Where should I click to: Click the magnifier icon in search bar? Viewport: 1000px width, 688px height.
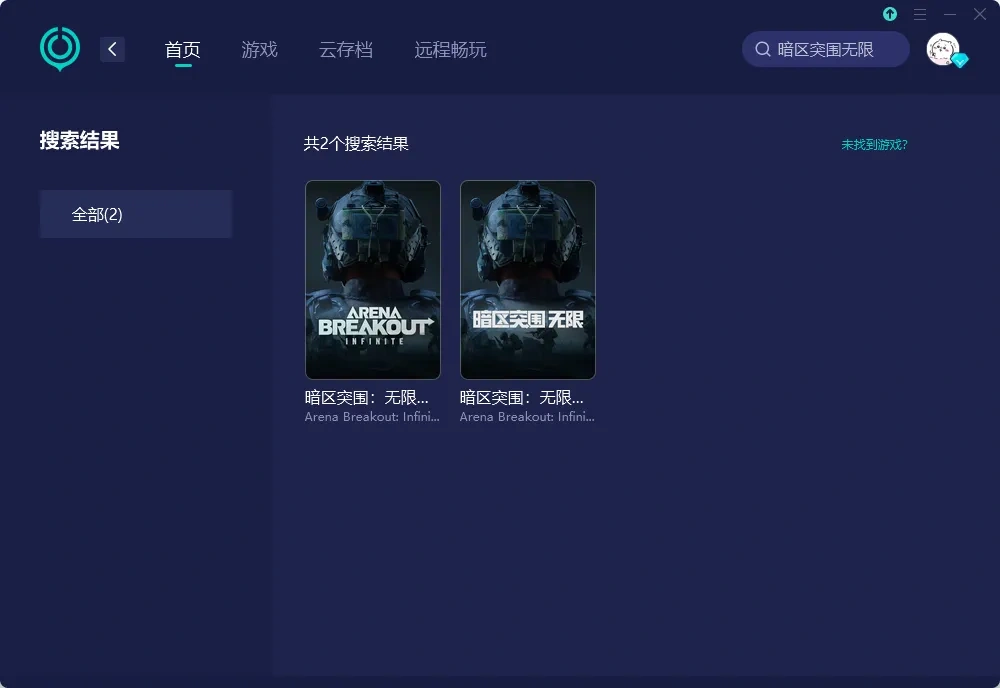[762, 48]
